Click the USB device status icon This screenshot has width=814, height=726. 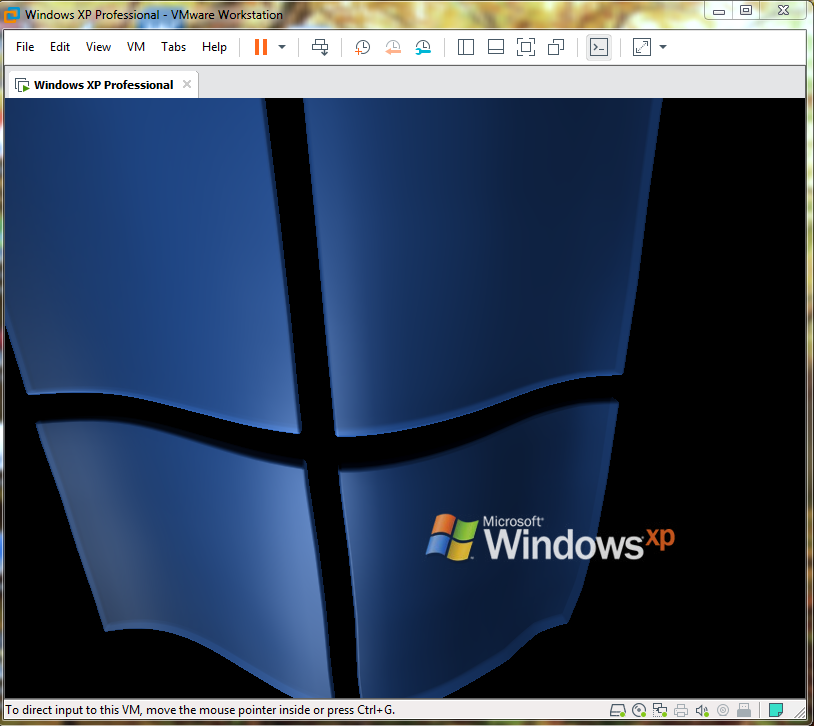(744, 710)
